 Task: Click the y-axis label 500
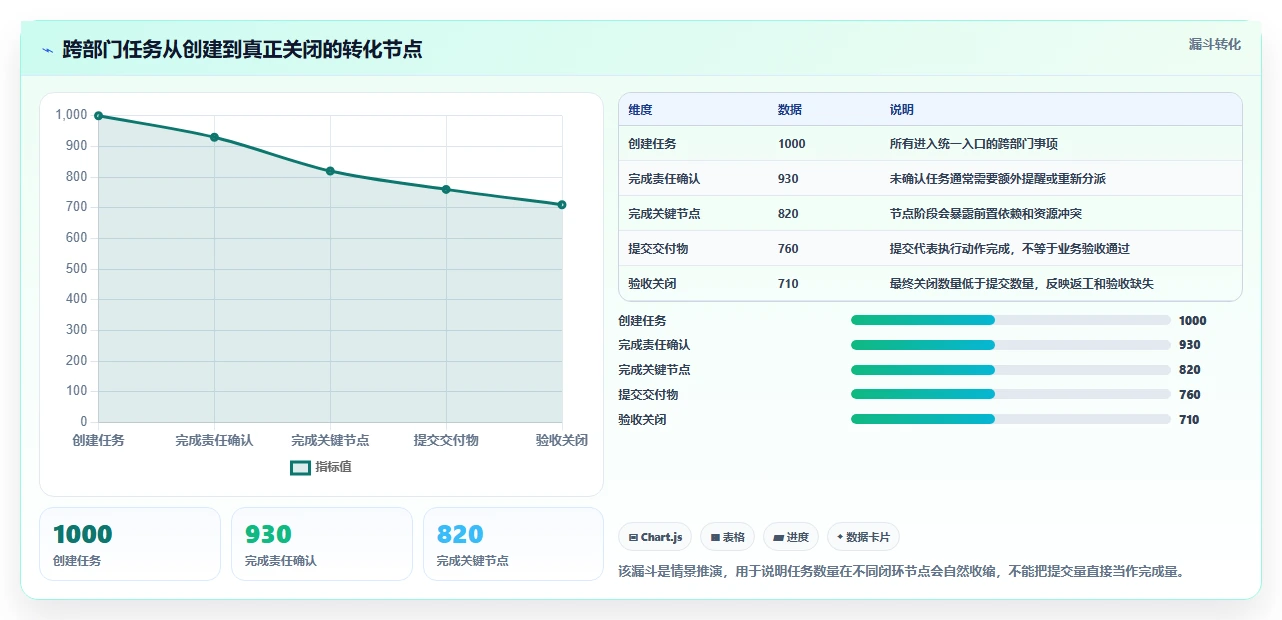tap(77, 268)
